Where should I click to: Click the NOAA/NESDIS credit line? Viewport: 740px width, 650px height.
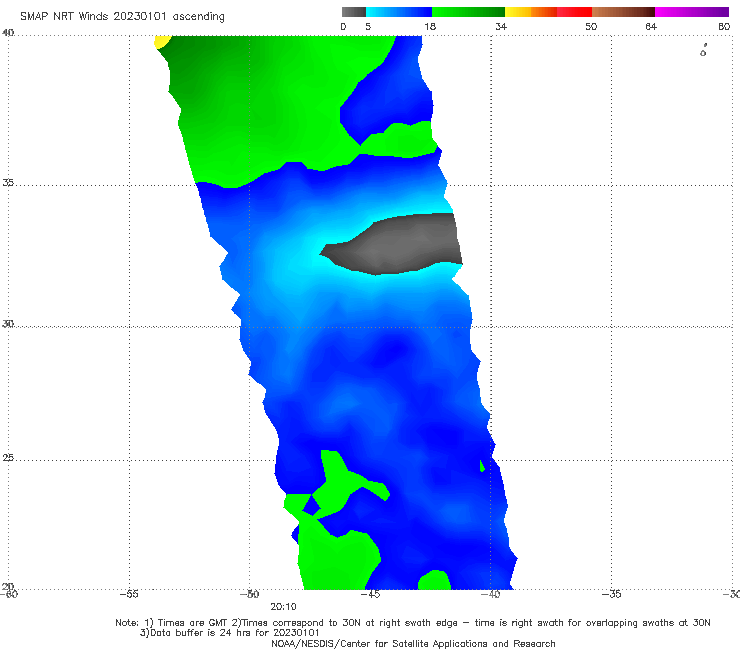coord(413,644)
